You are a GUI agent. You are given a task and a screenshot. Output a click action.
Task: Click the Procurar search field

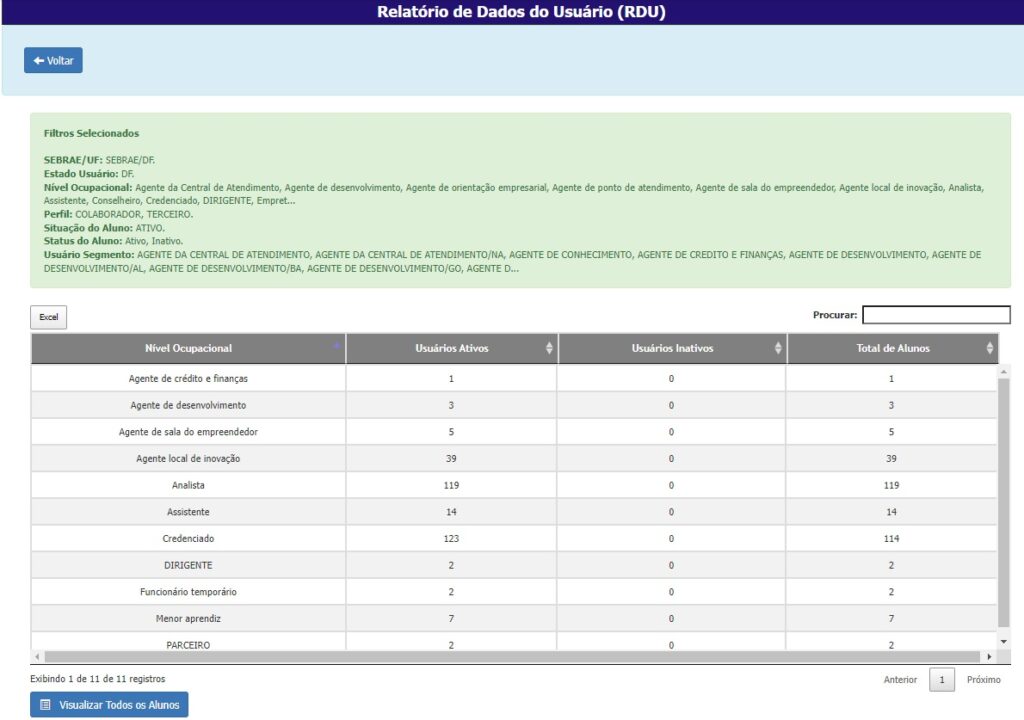(x=936, y=315)
